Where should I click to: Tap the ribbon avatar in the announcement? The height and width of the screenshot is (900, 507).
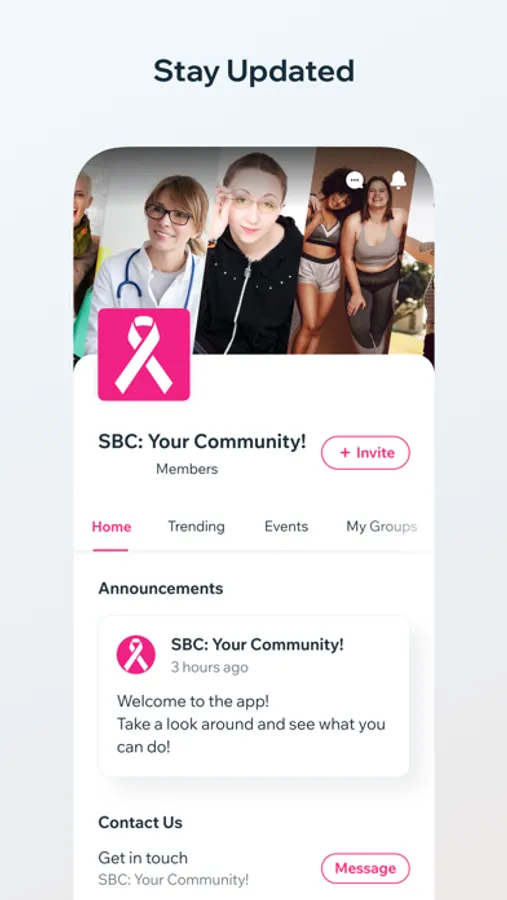click(136, 654)
